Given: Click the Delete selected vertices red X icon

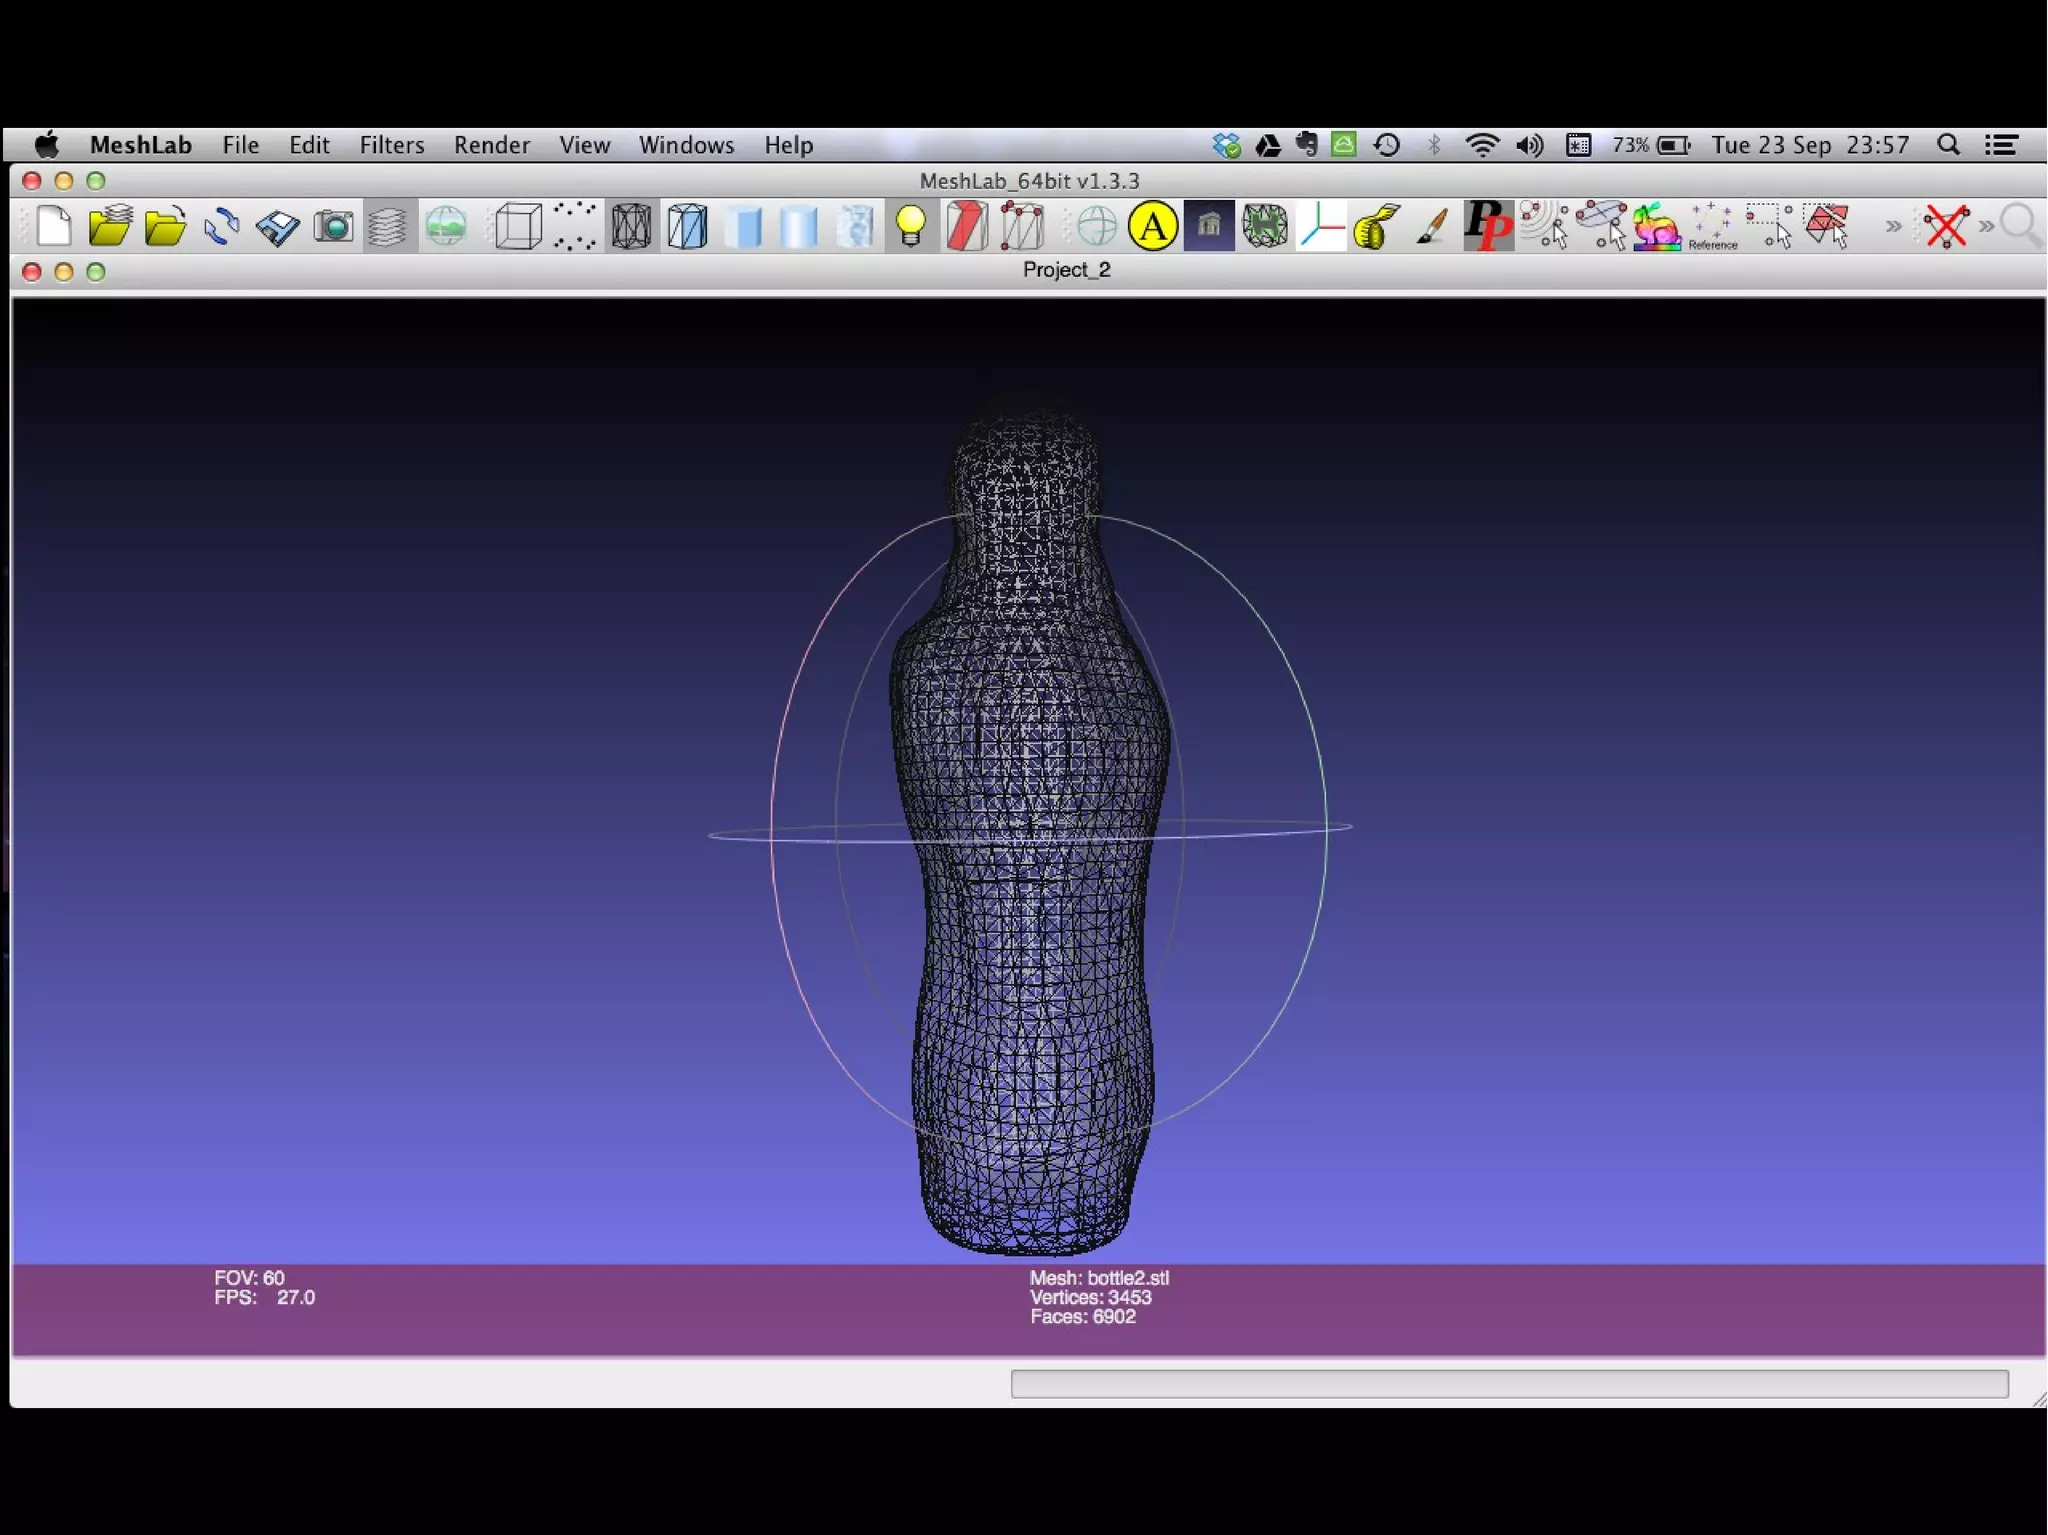Looking at the screenshot, I should 1946,226.
